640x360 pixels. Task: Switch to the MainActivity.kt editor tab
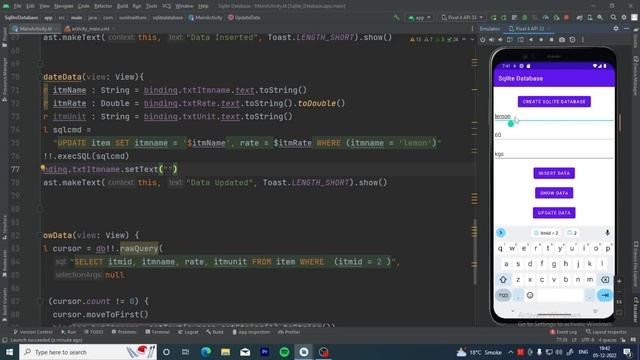(35, 29)
